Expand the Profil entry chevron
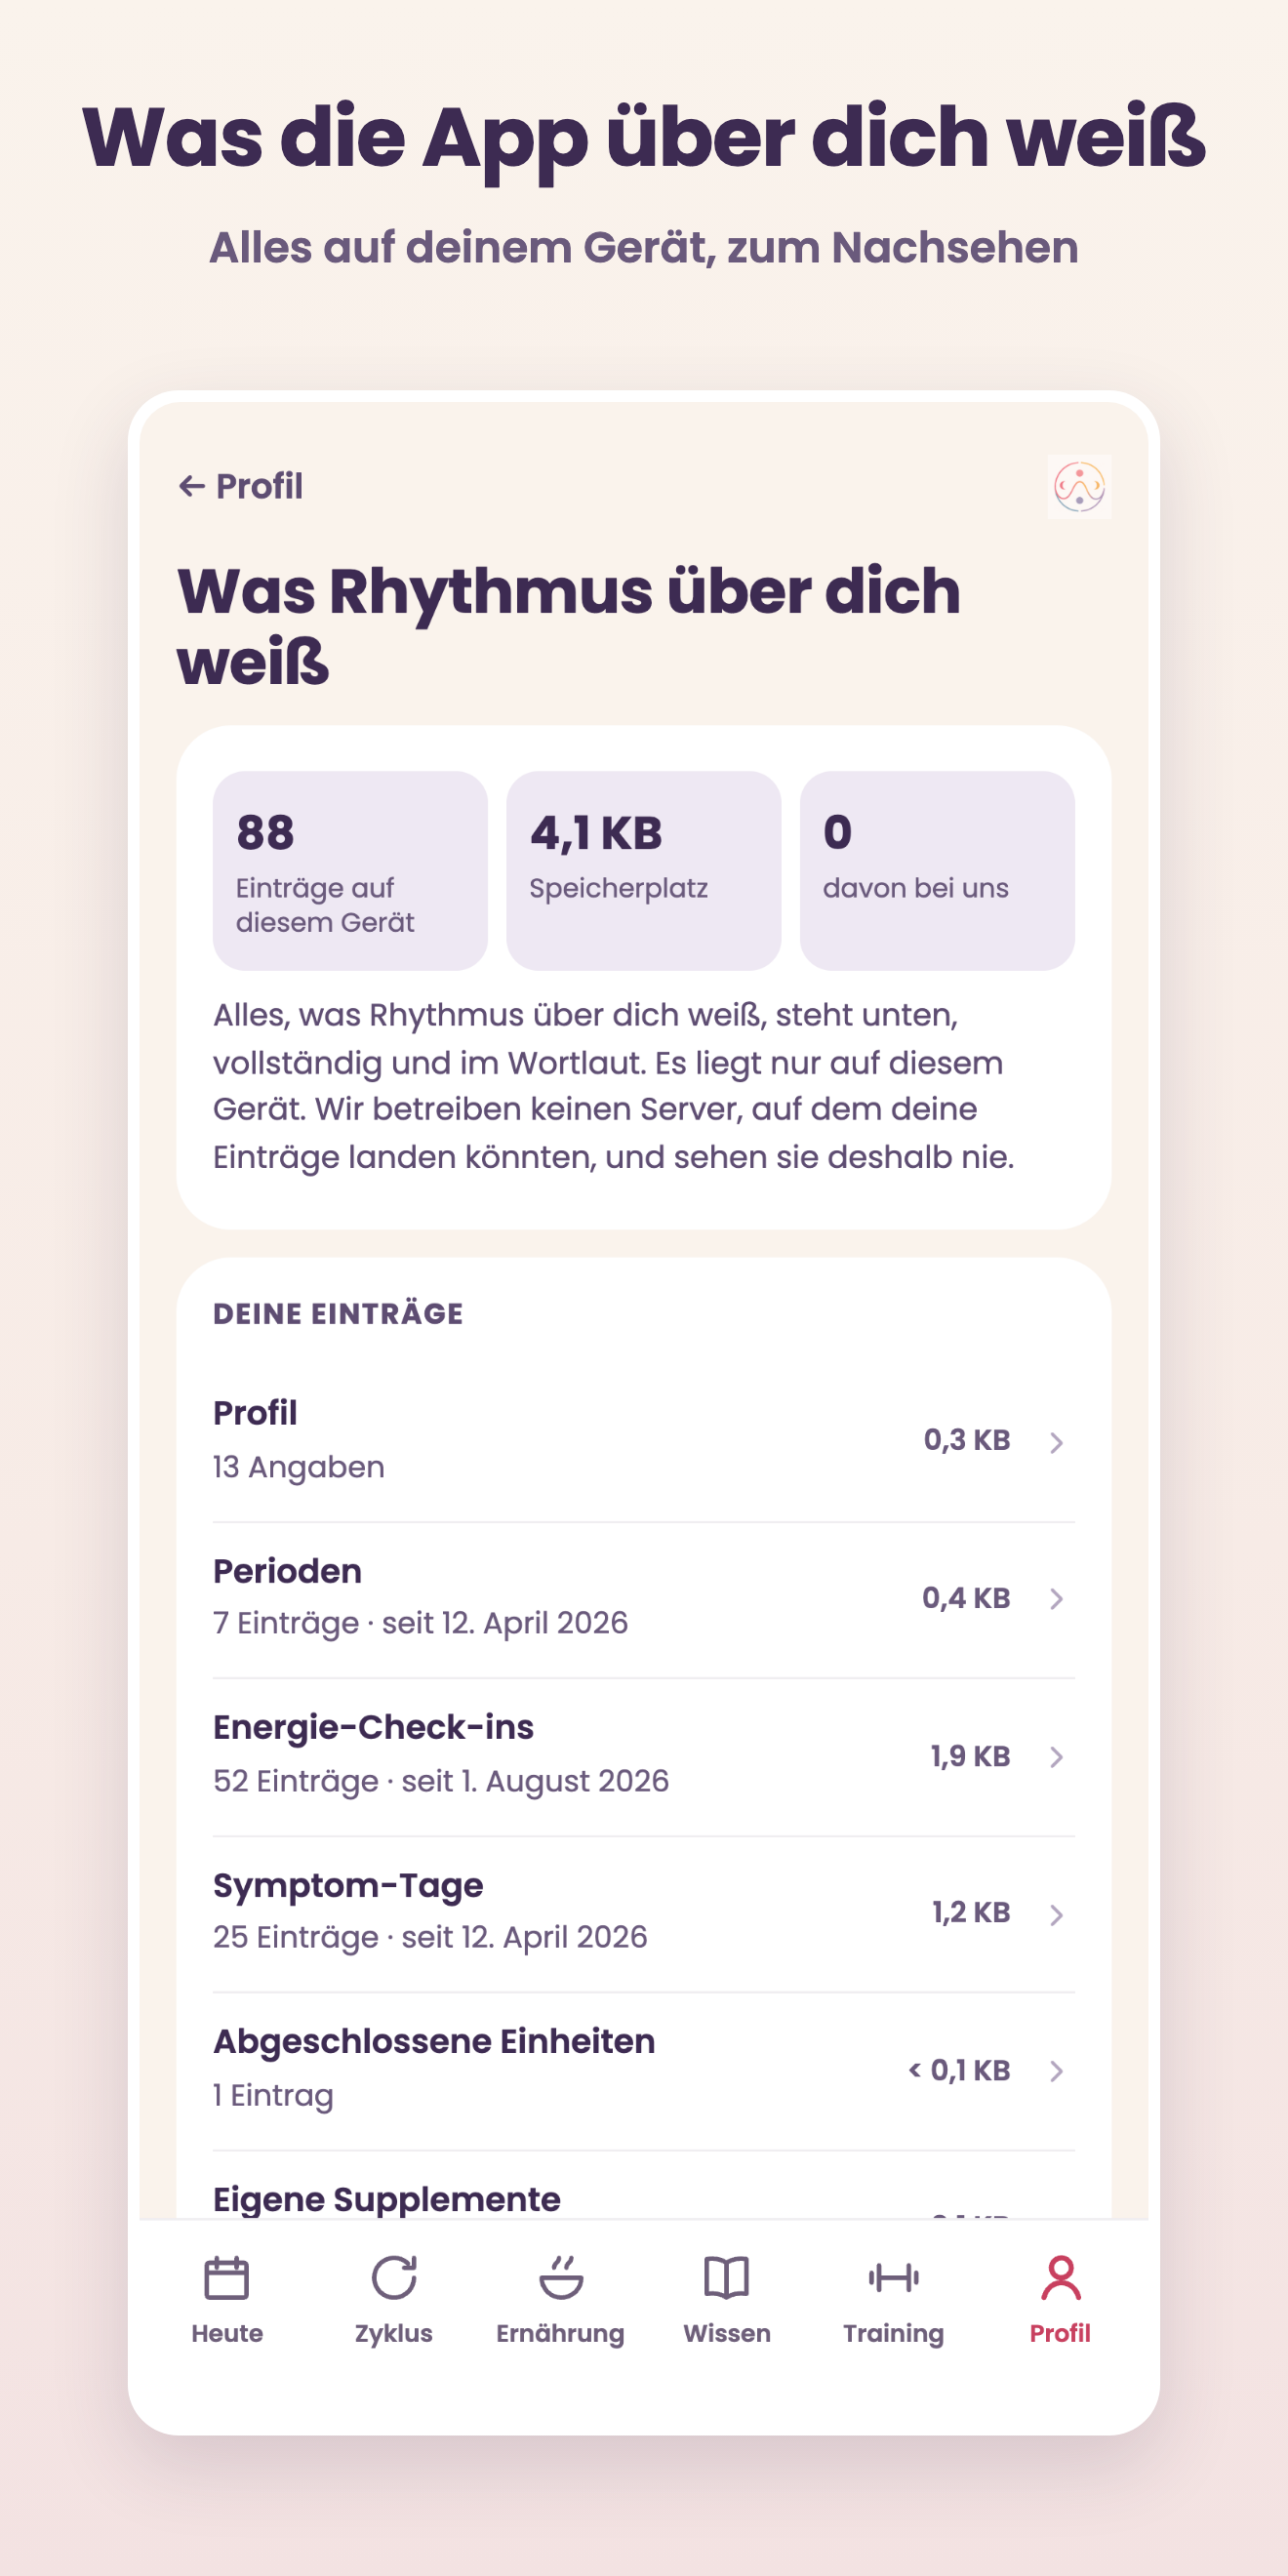This screenshot has height=2576, width=1288. coord(1056,1442)
